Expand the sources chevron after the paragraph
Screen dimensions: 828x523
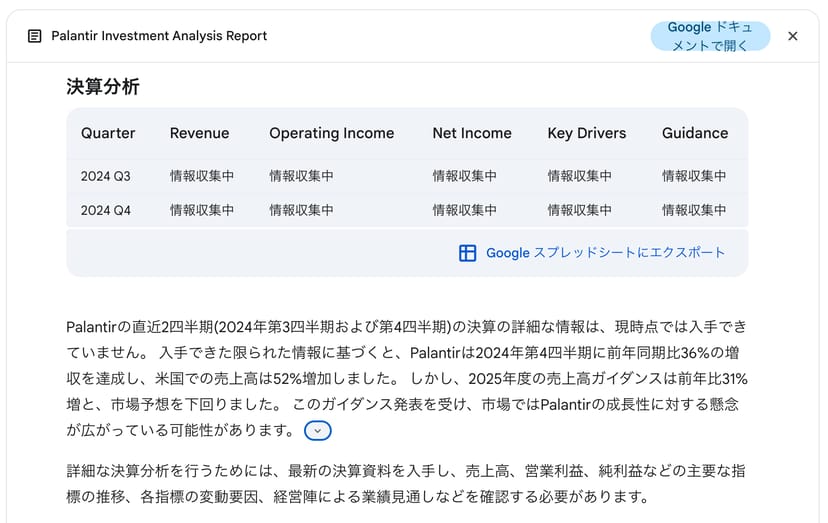pos(317,431)
